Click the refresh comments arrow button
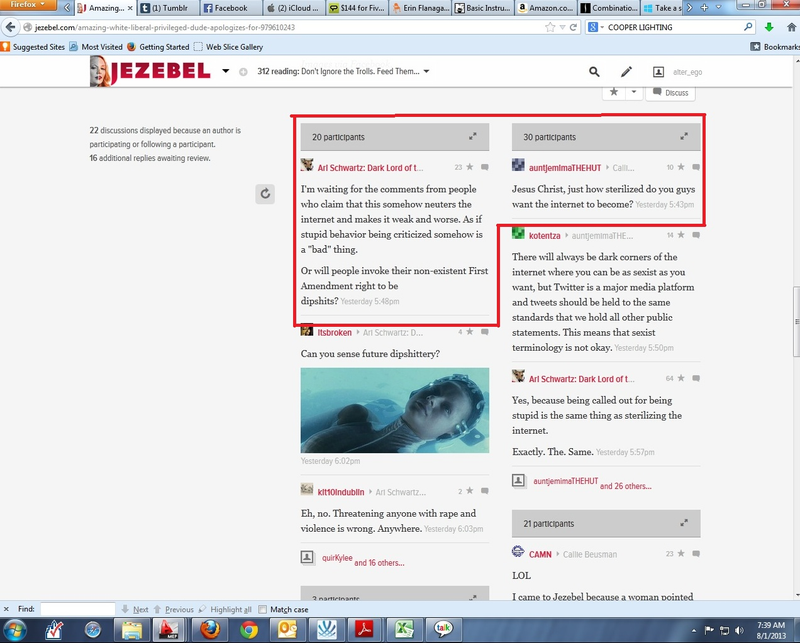Viewport: 800px width, 643px height. pos(265,194)
